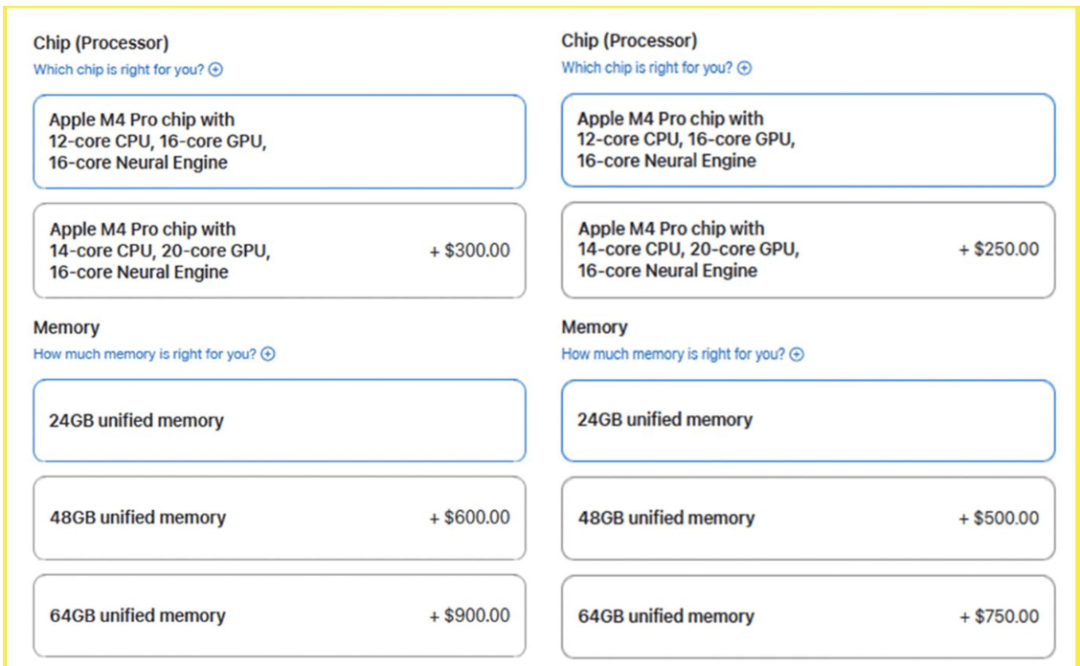Click the right panel's 'Memory' heading
Screen dimensions: 1080x666
(594, 328)
